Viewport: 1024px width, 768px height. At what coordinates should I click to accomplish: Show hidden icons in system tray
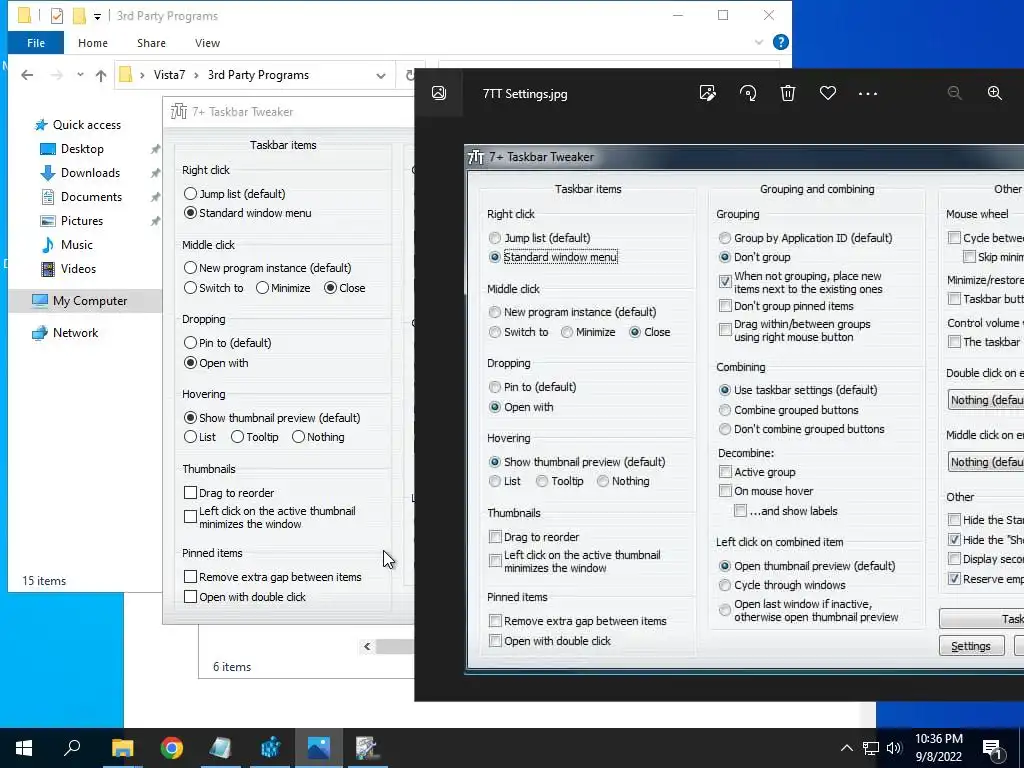(x=846, y=748)
